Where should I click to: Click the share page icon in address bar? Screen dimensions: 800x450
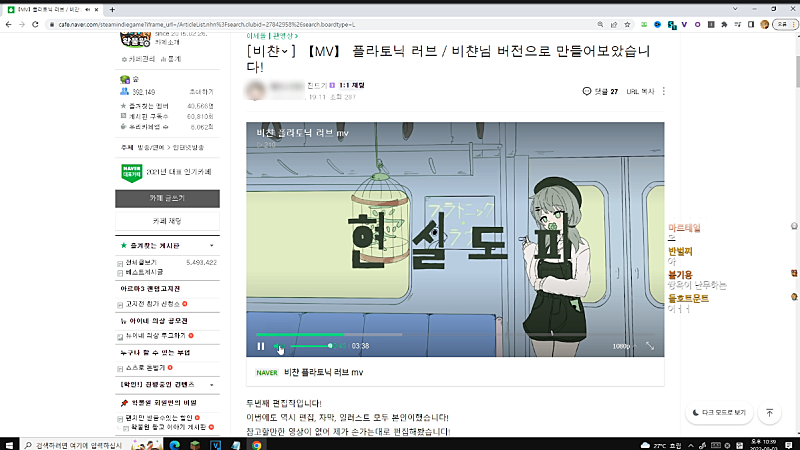[614, 24]
